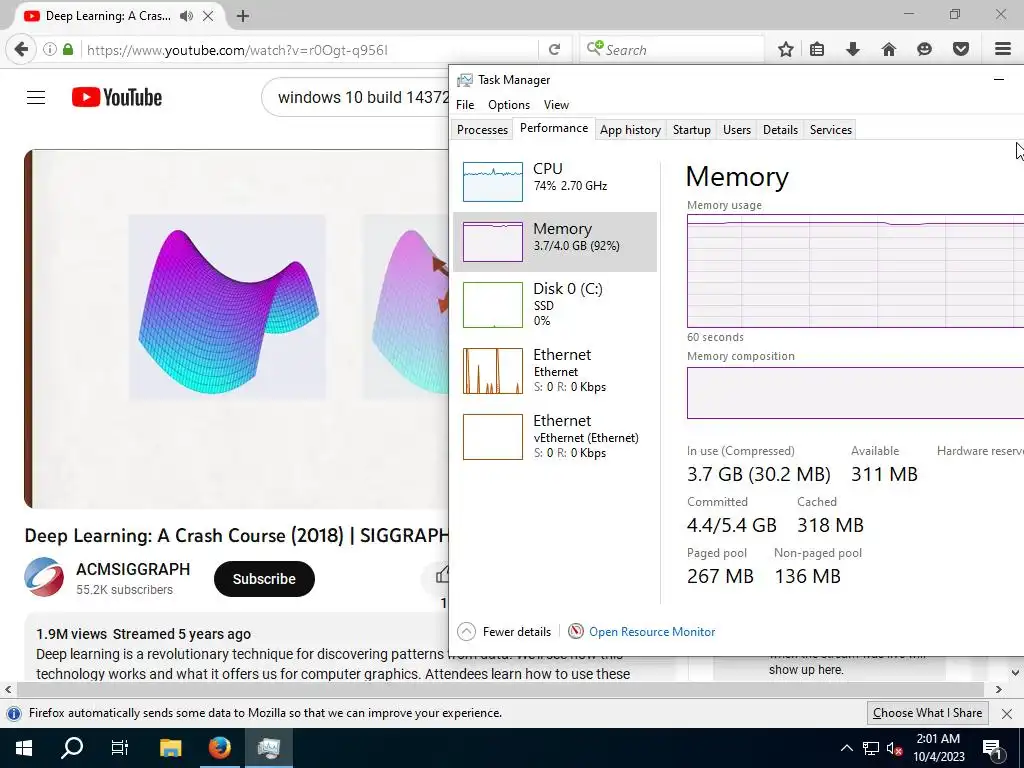The height and width of the screenshot is (768, 1024).
Task: Click the ACMSIGGRAPH channel name
Action: click(x=133, y=569)
